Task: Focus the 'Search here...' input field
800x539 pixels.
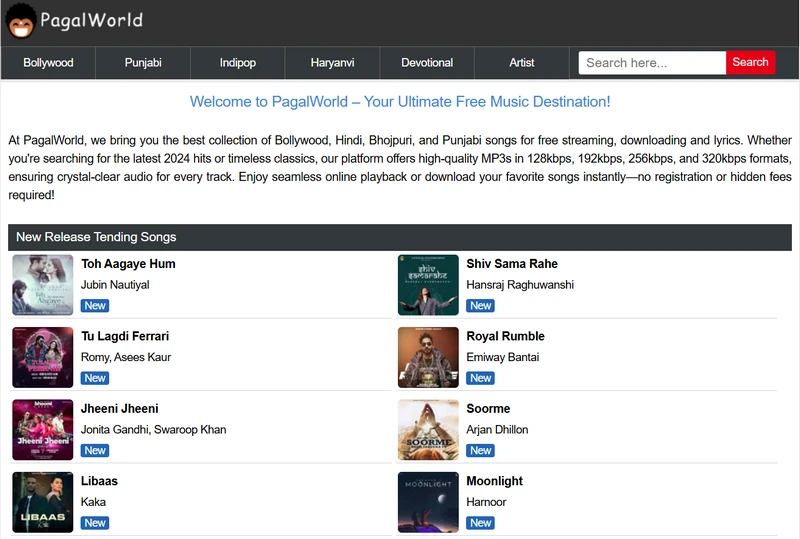Action: [652, 63]
